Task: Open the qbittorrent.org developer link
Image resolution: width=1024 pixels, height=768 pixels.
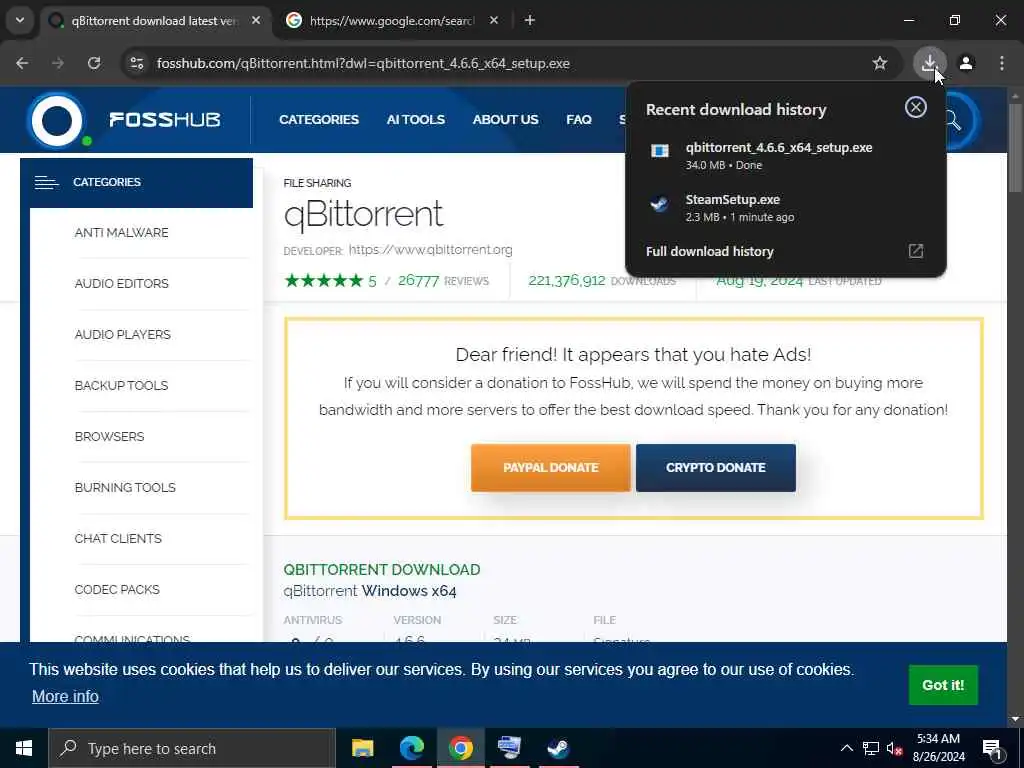Action: (x=430, y=249)
